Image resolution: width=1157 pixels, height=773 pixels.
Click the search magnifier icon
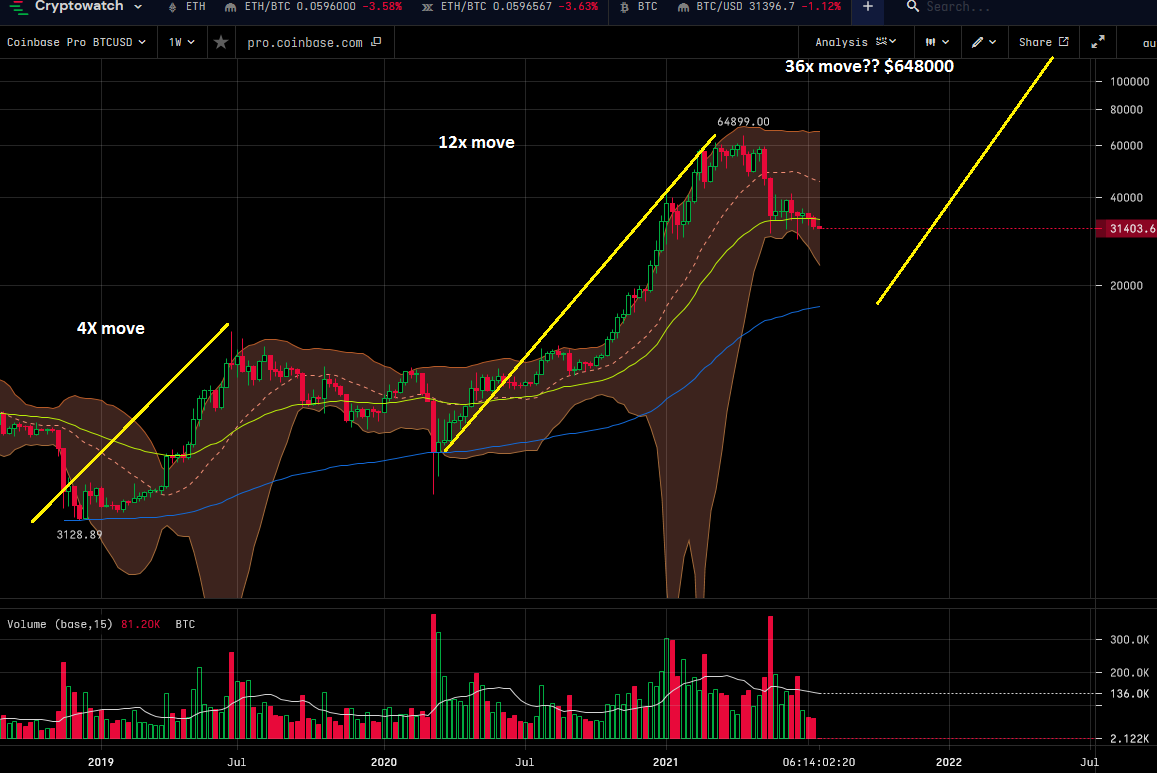click(913, 7)
